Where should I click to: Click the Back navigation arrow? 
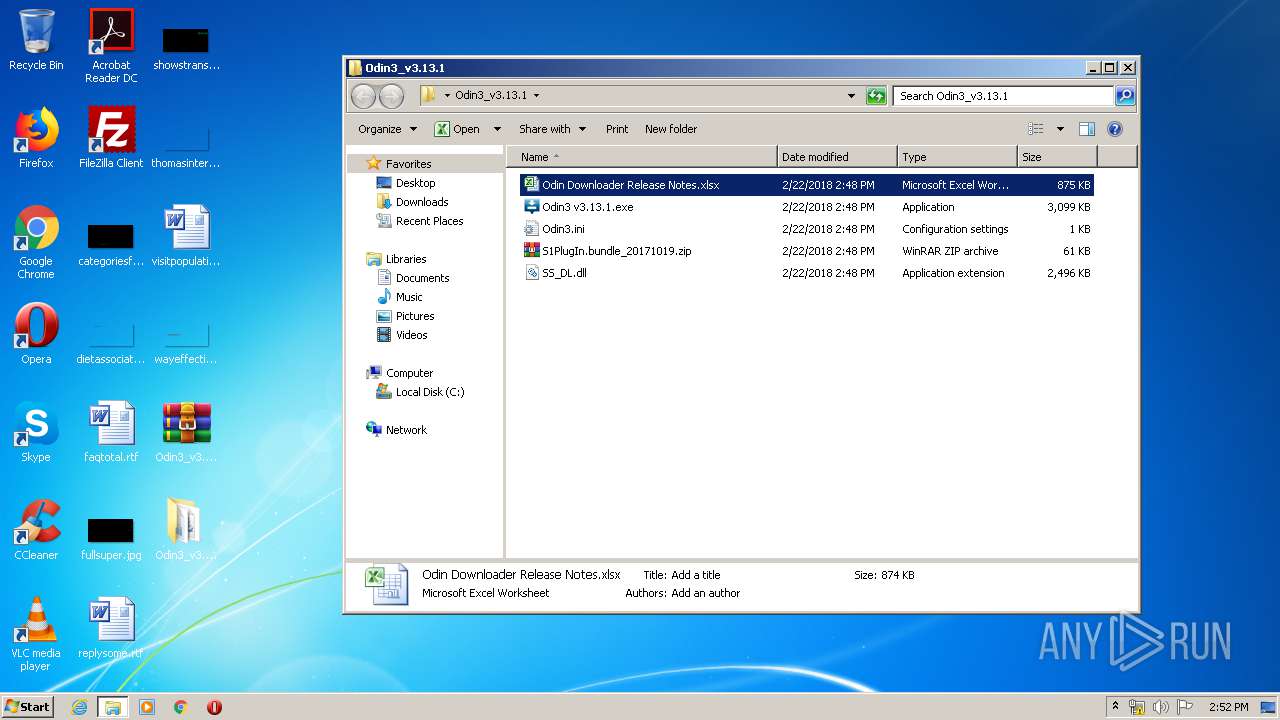click(363, 96)
